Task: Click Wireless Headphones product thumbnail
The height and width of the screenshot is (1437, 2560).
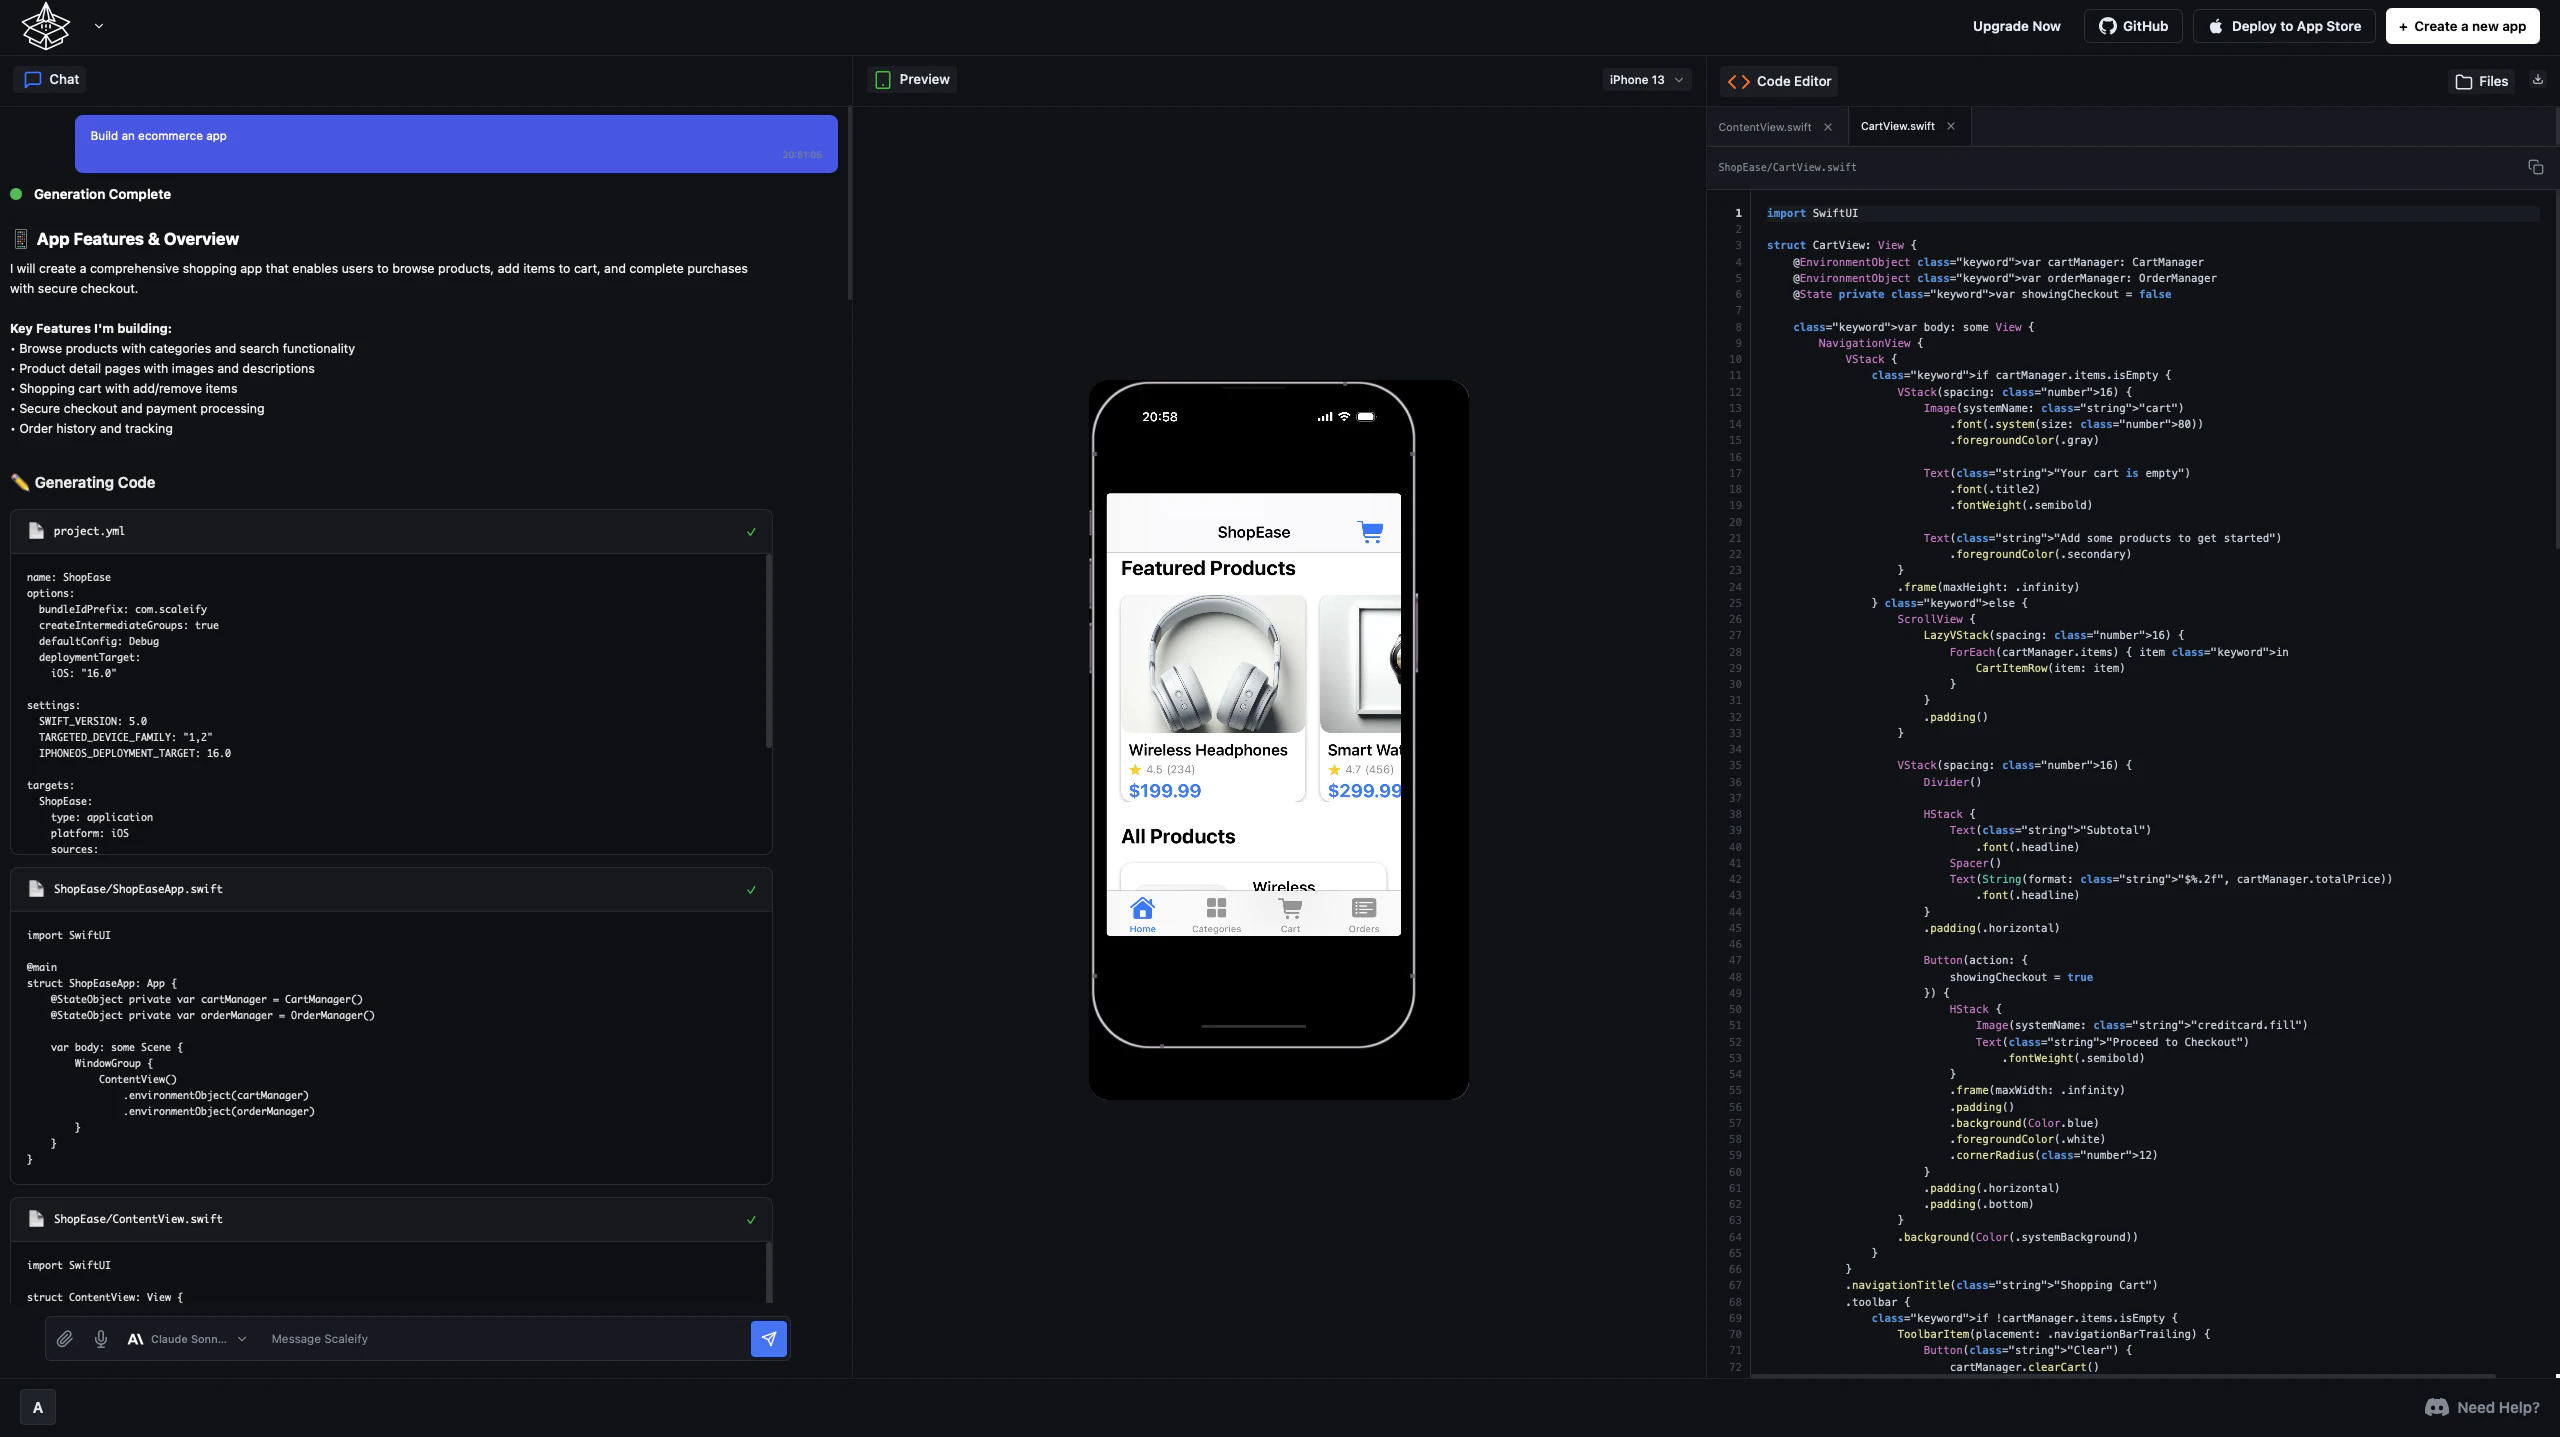Action: (1212, 664)
